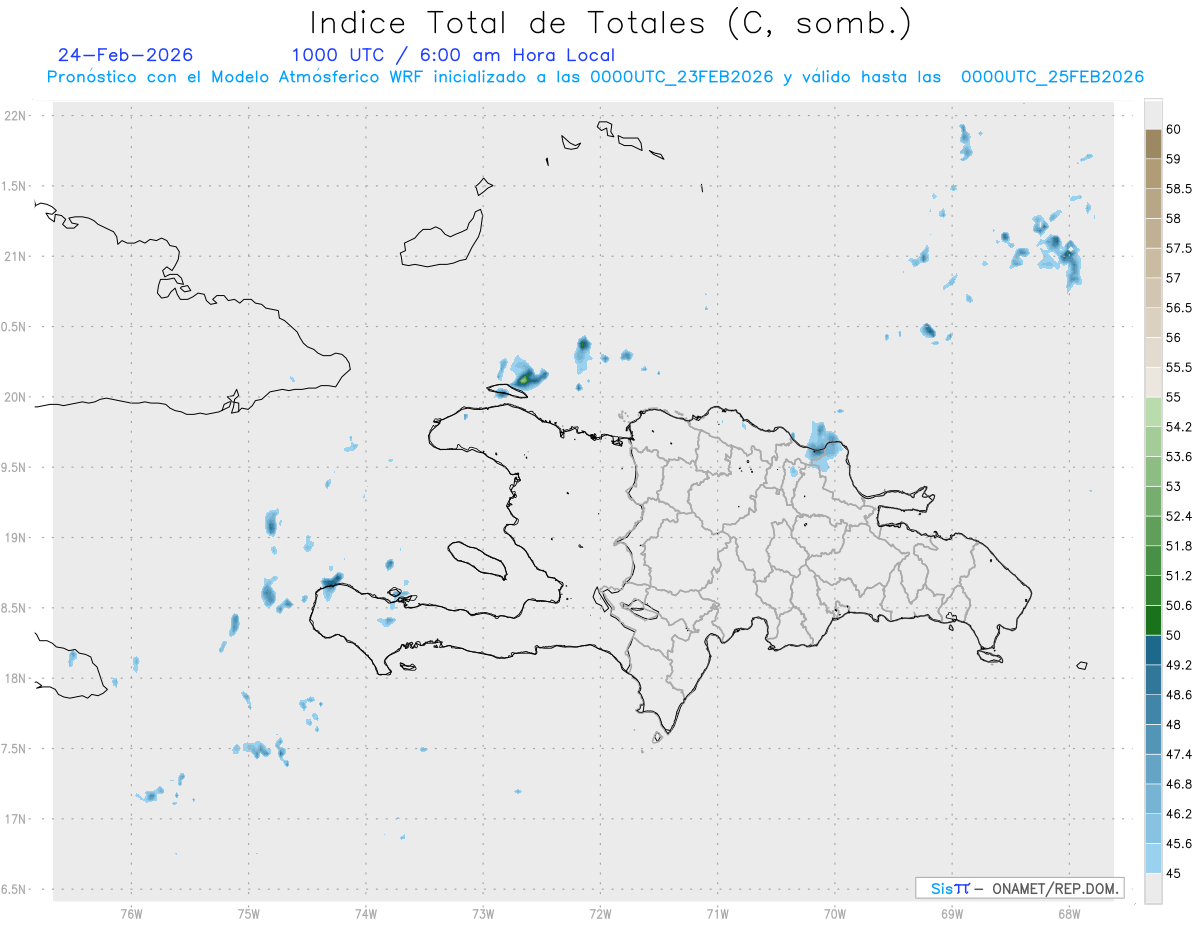The image size is (1200, 927).
Task: Click the longitude label "70W"
Action: [x=835, y=913]
